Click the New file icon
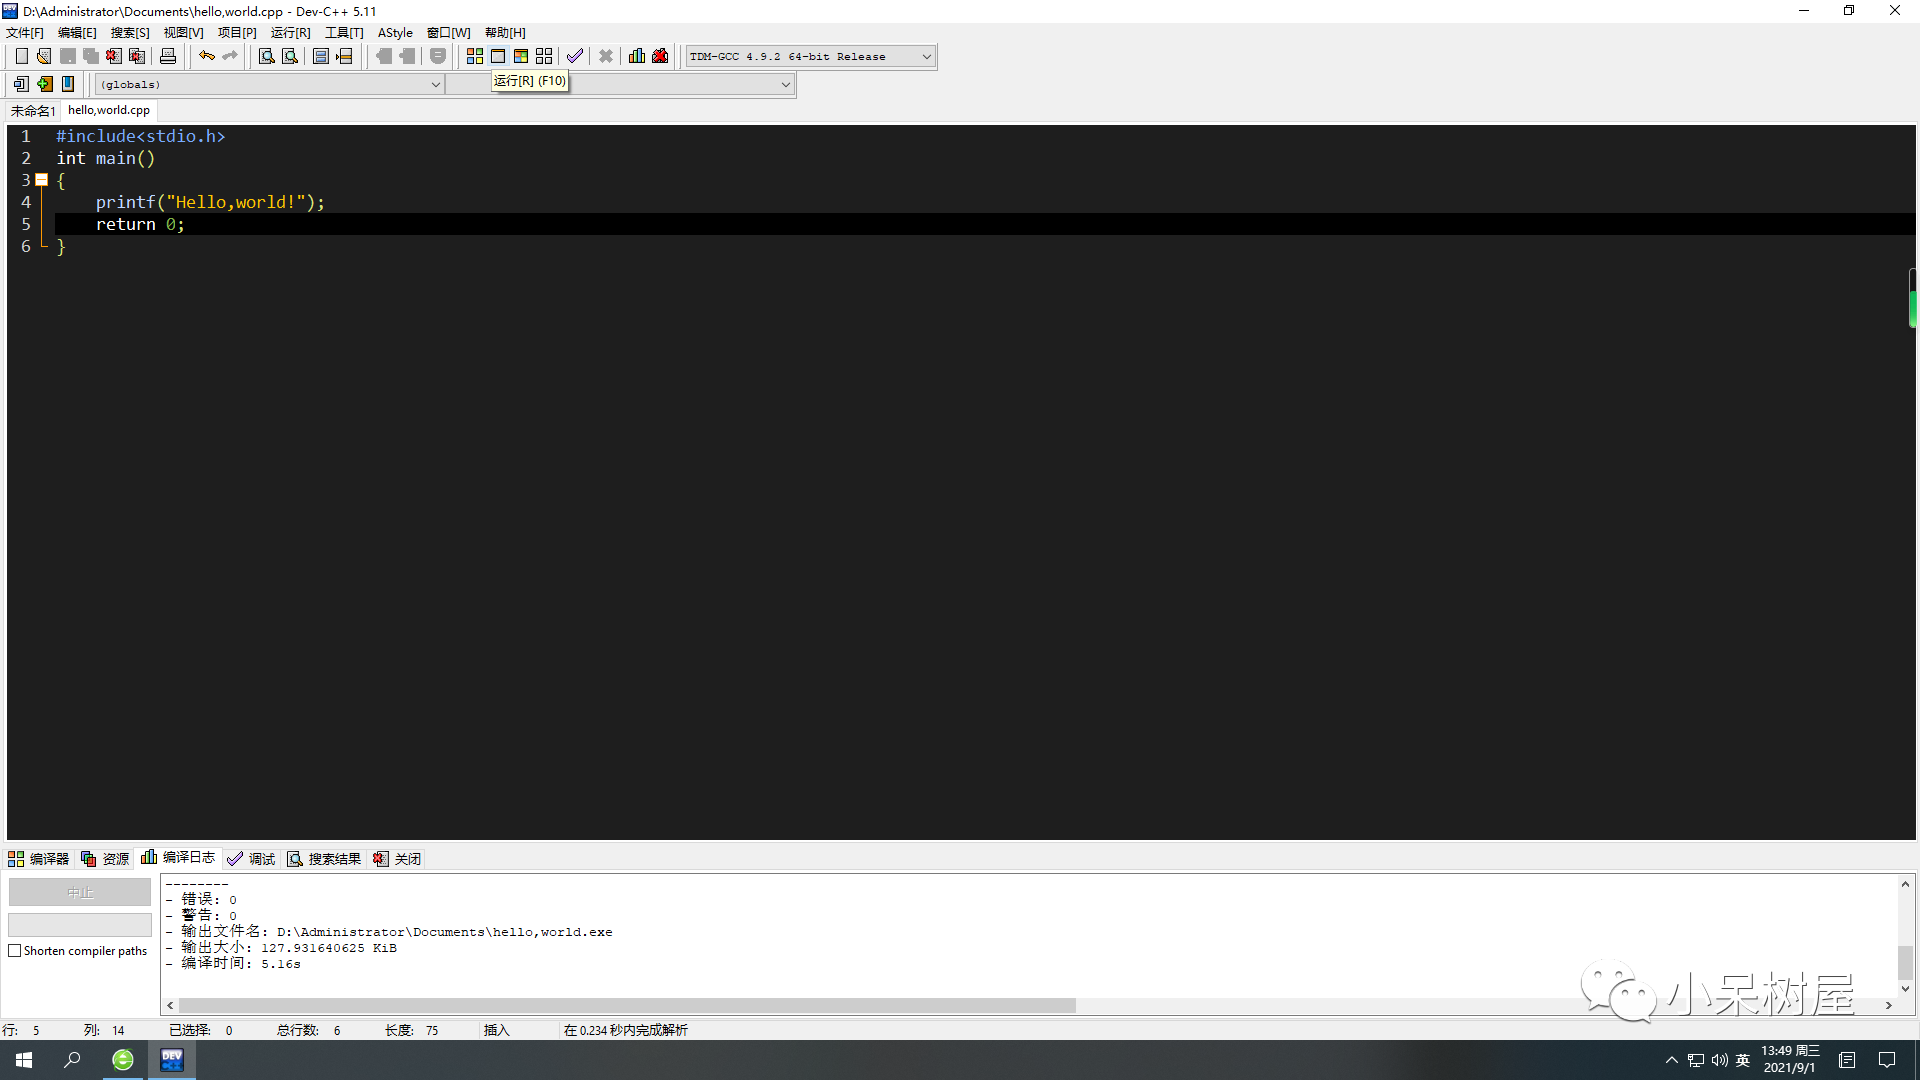This screenshot has height=1080, width=1920. [21, 56]
